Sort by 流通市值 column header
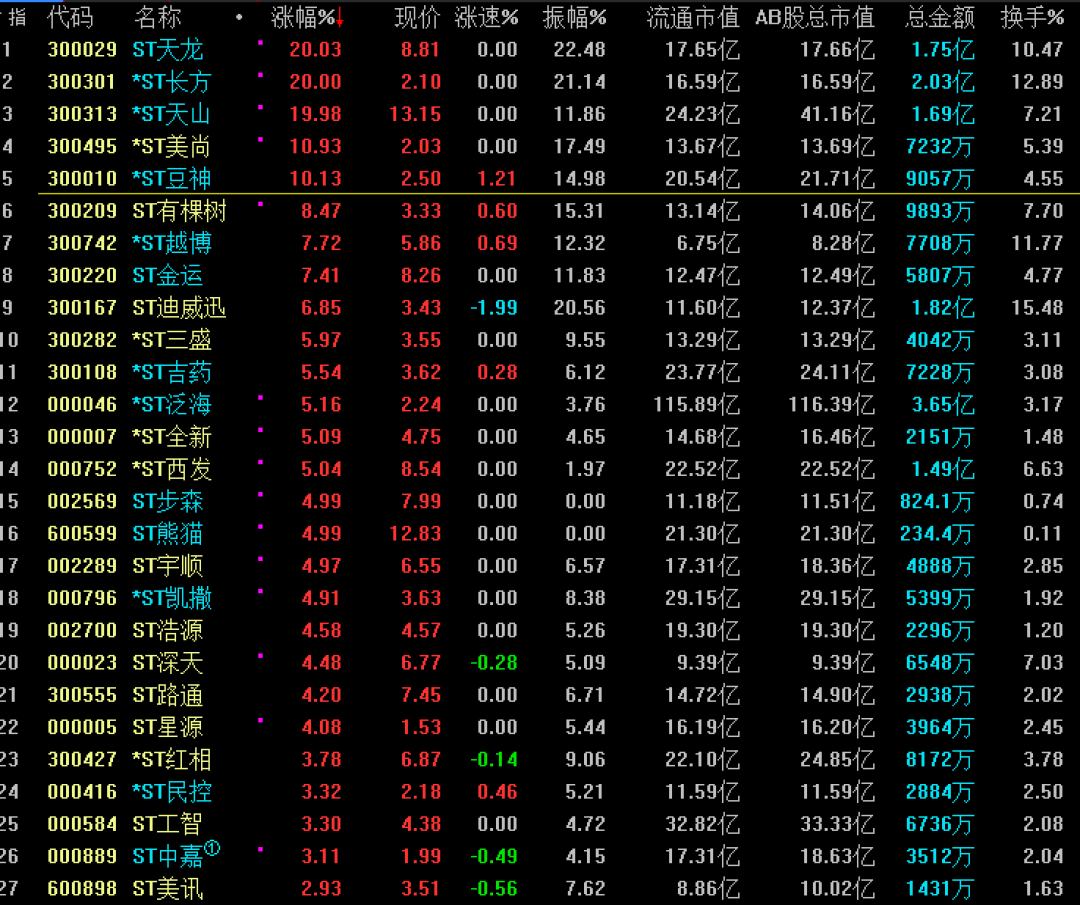The width and height of the screenshot is (1080, 905). coord(693,18)
